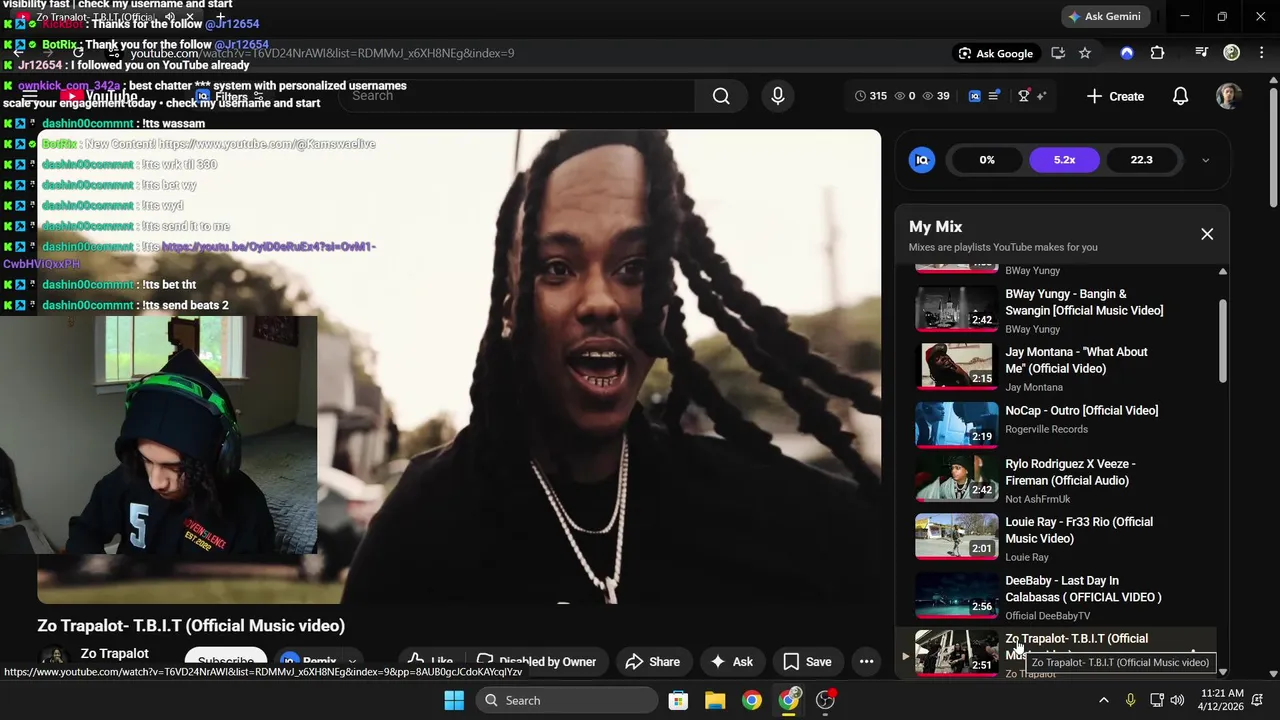Click the browser address bar URL
The image size is (1280, 720).
coord(322,53)
